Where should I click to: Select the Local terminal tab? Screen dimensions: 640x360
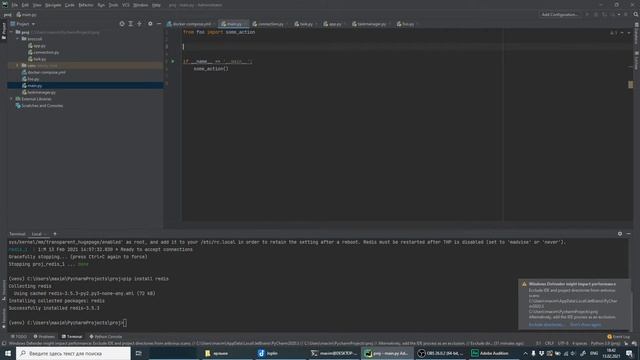coord(37,234)
